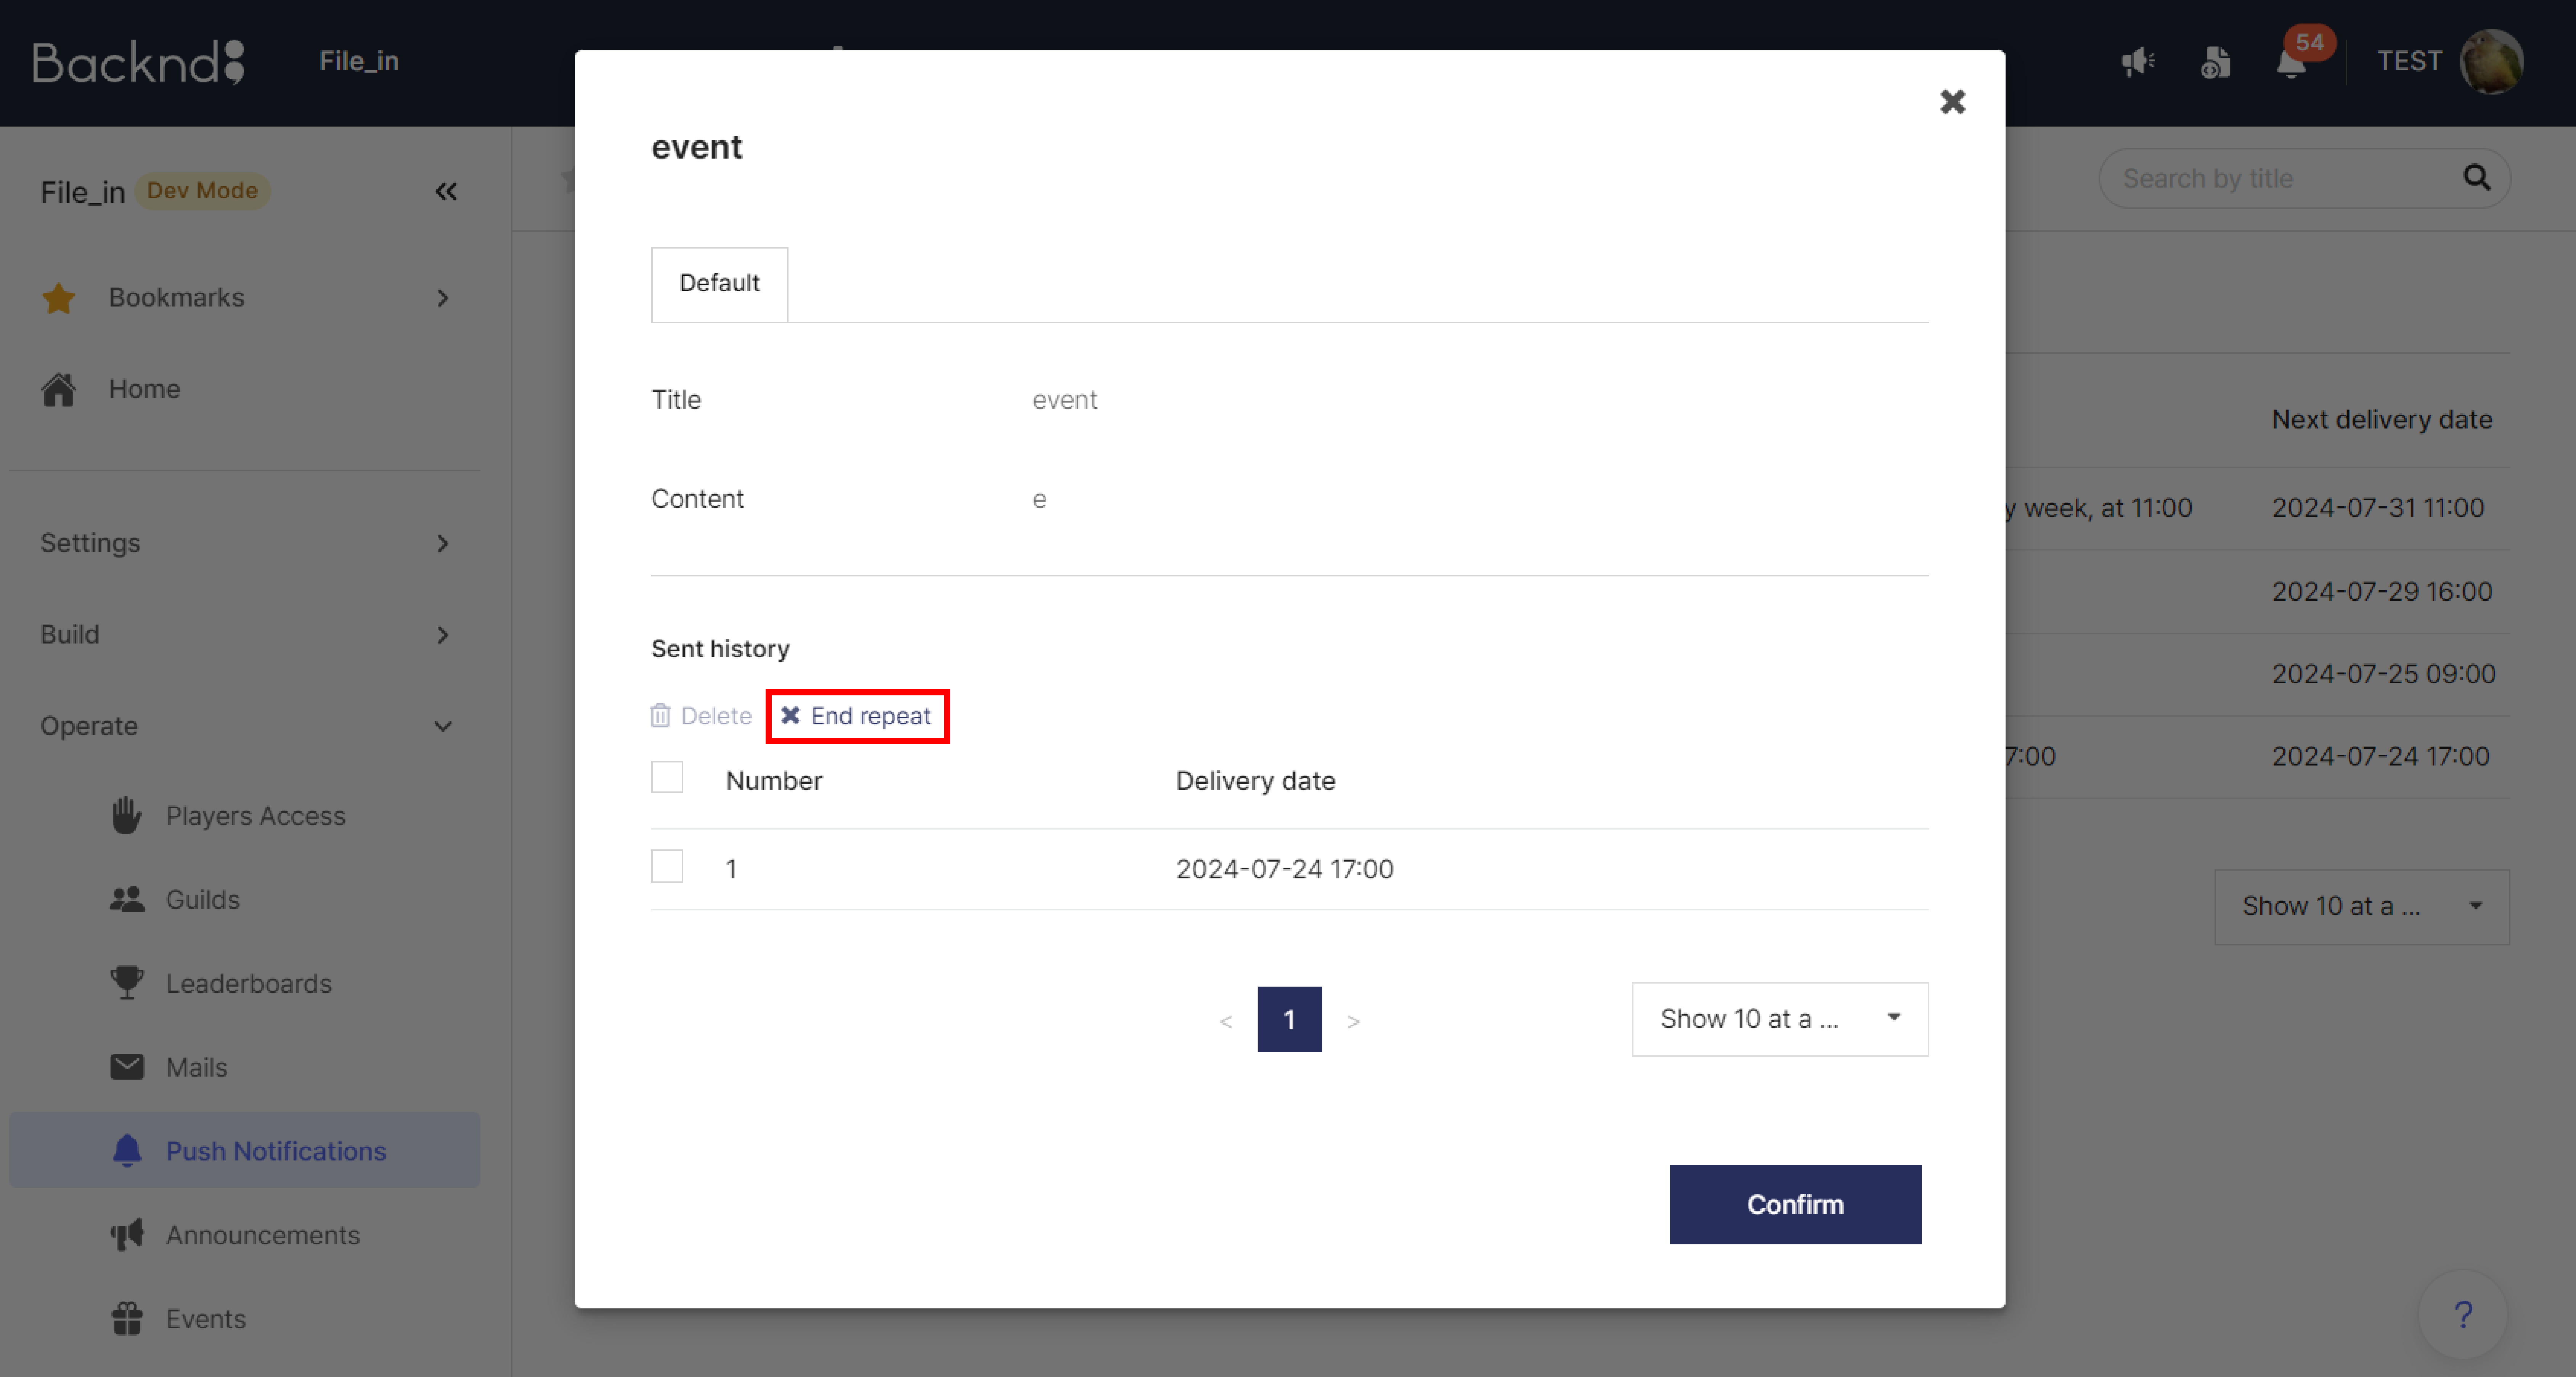Click the Players Access hand icon
Screen dimensions: 2576x1377
126,815
